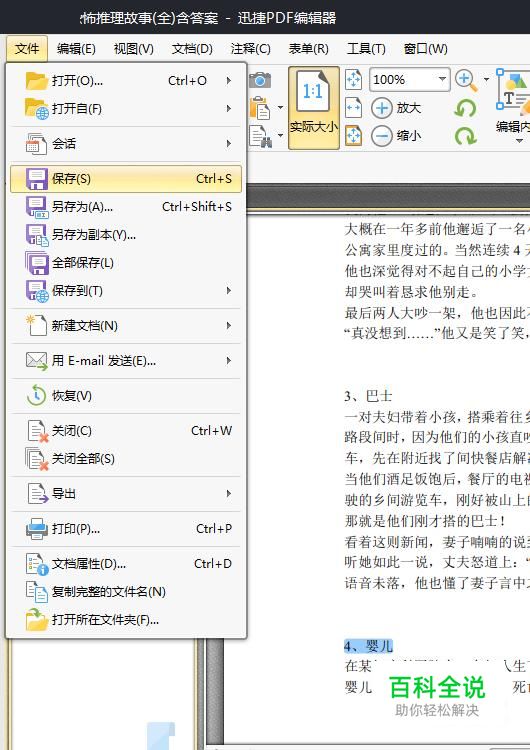Click the 关闭(C) document icon
Screen dimensions: 530x750
(x=37, y=431)
